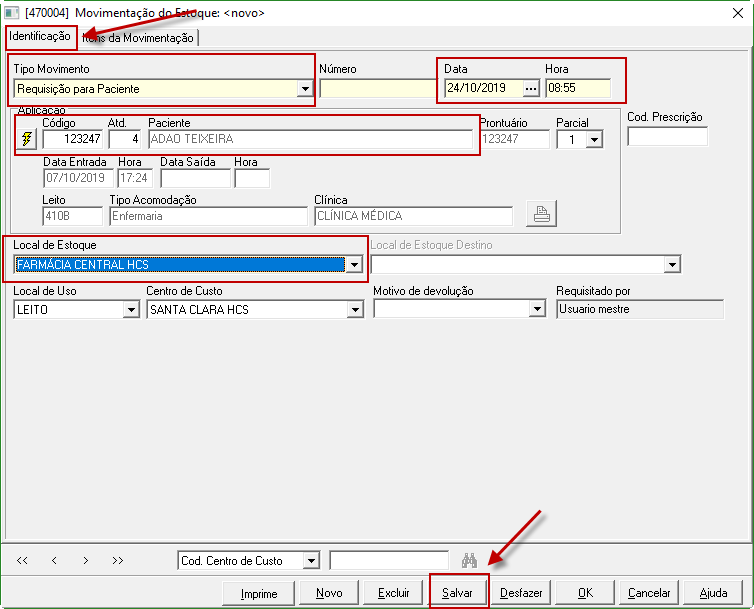Go to first record with << button

point(22,560)
